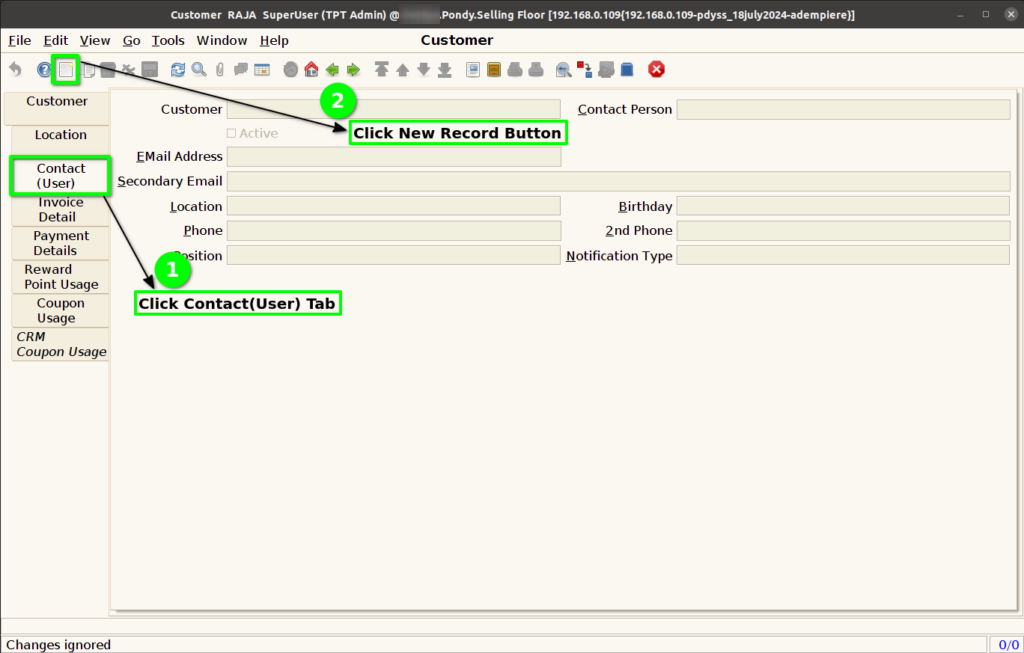
Task: Go to detail record green right arrow
Action: click(353, 69)
